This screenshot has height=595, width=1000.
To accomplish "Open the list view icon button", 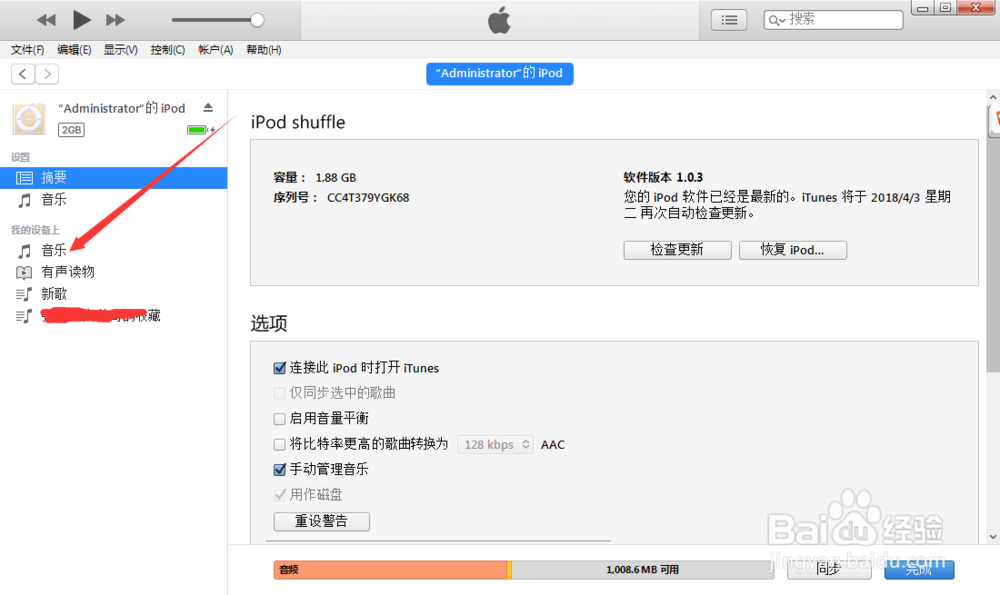I will [x=729, y=20].
